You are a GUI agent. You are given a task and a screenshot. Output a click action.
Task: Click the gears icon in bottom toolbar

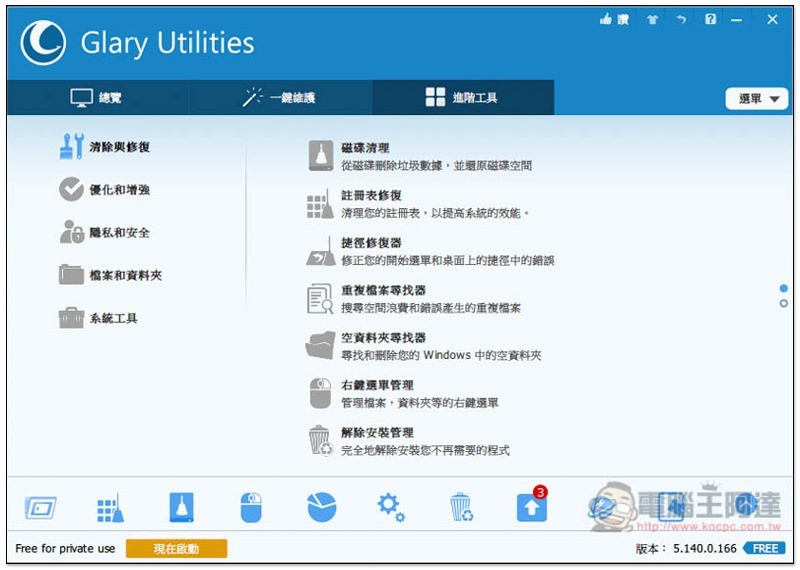(391, 507)
